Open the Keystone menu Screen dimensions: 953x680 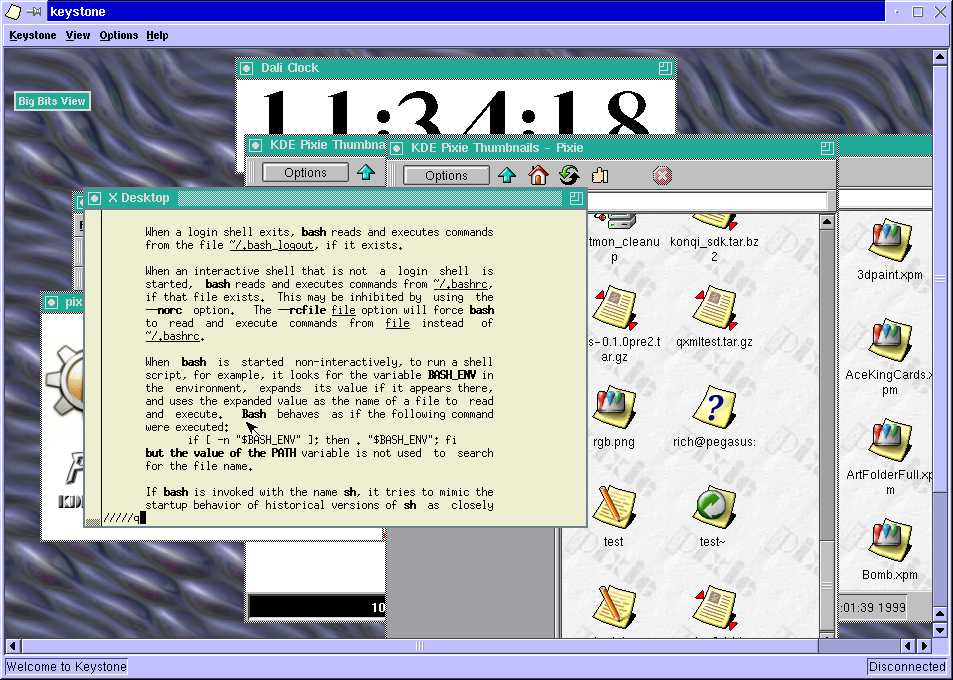pyautogui.click(x=33, y=35)
